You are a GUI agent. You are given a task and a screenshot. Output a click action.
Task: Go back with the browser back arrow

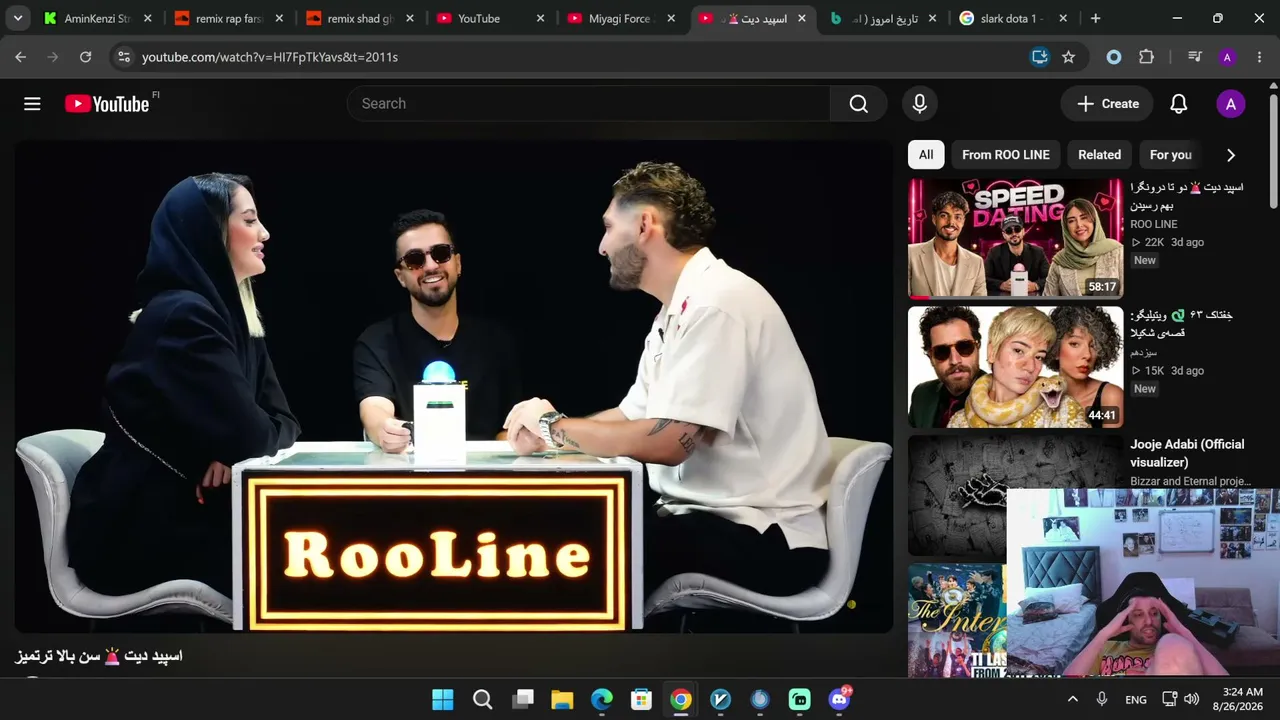tap(21, 57)
